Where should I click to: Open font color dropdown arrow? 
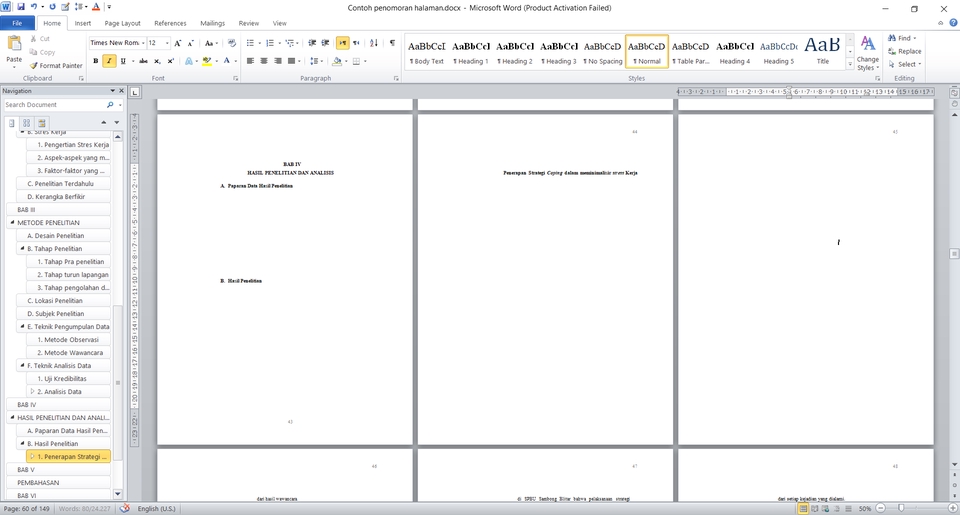[x=235, y=61]
